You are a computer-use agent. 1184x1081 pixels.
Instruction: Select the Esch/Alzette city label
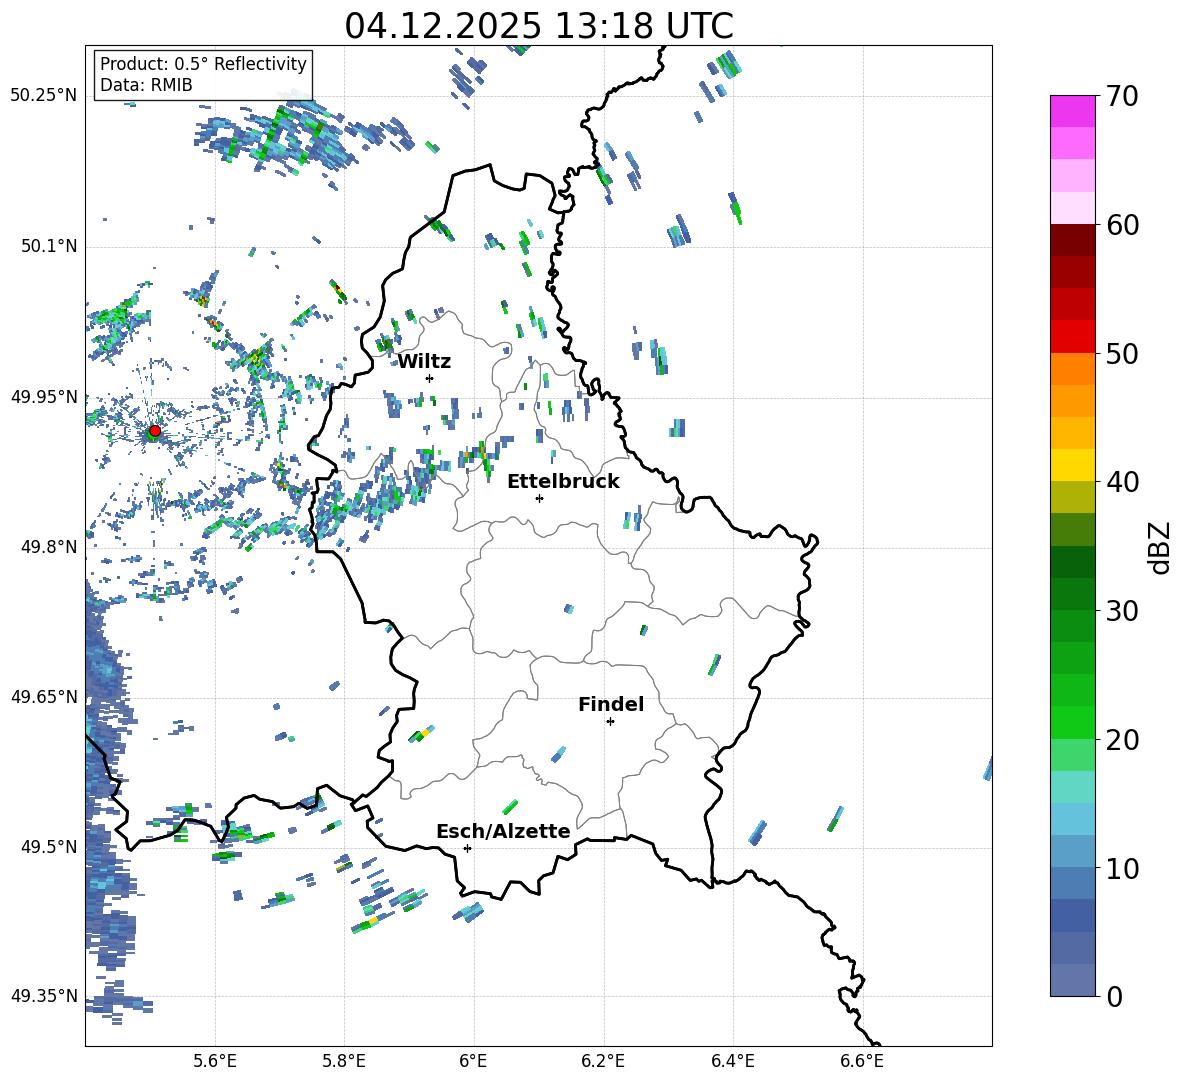pyautogui.click(x=504, y=831)
